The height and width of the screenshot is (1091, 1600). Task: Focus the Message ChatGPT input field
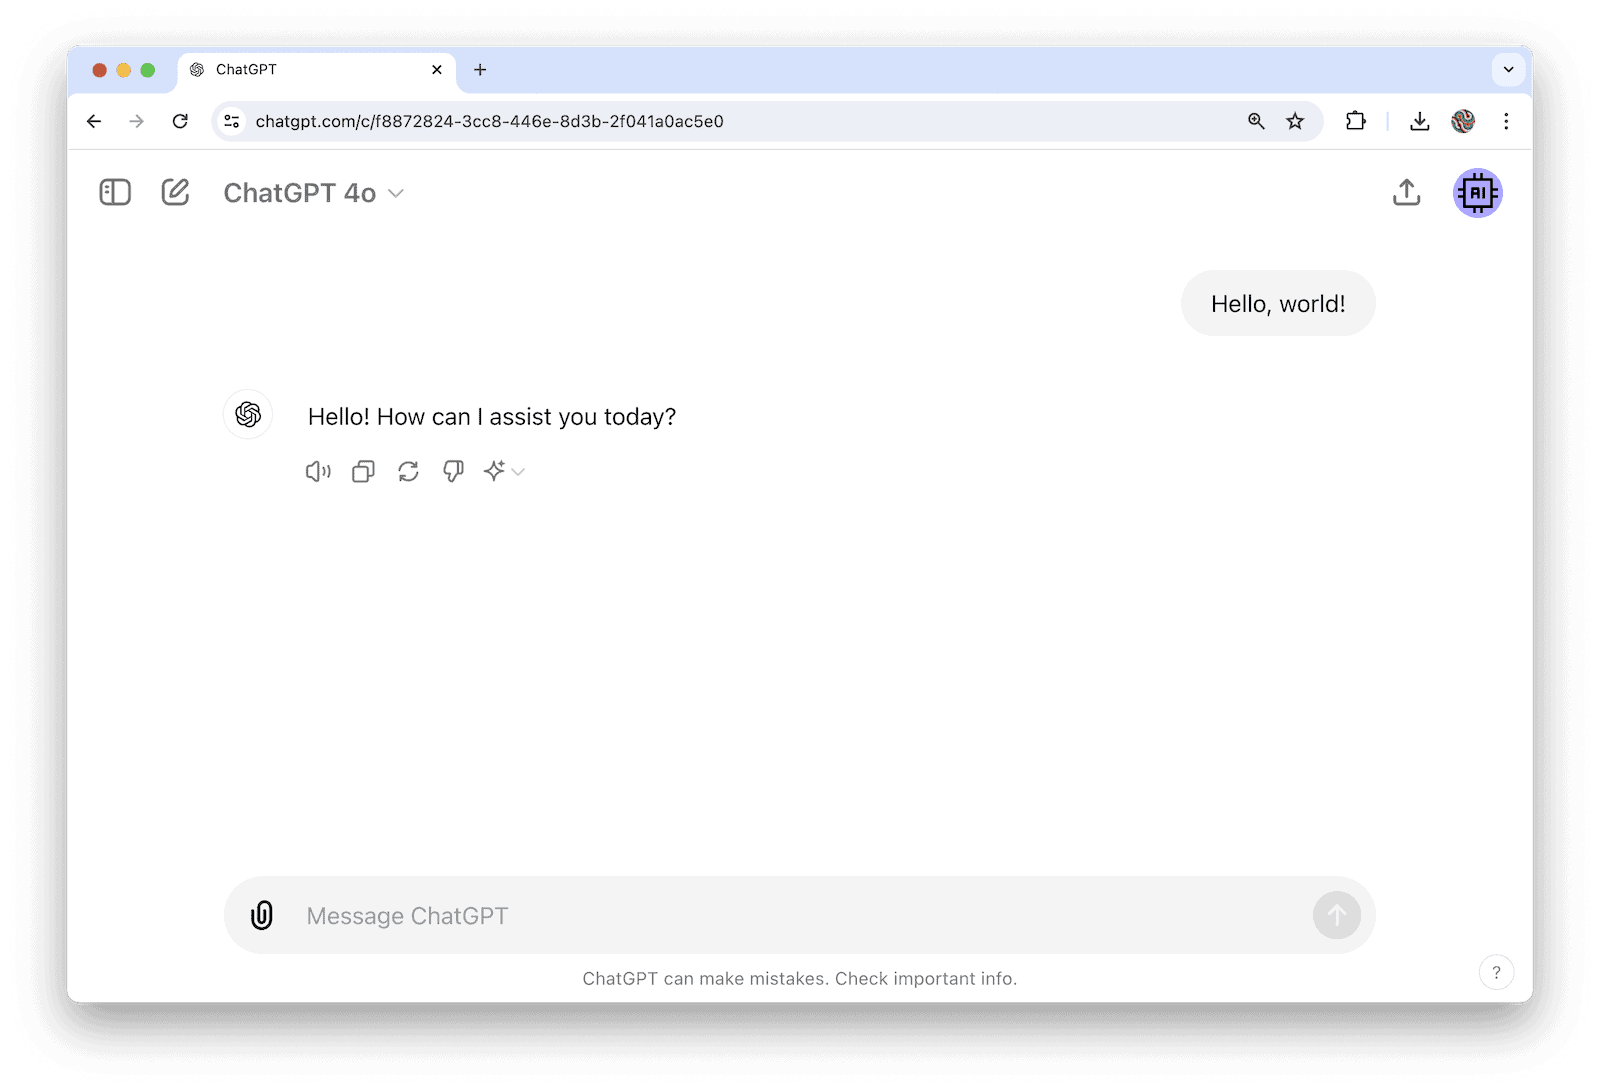click(800, 916)
